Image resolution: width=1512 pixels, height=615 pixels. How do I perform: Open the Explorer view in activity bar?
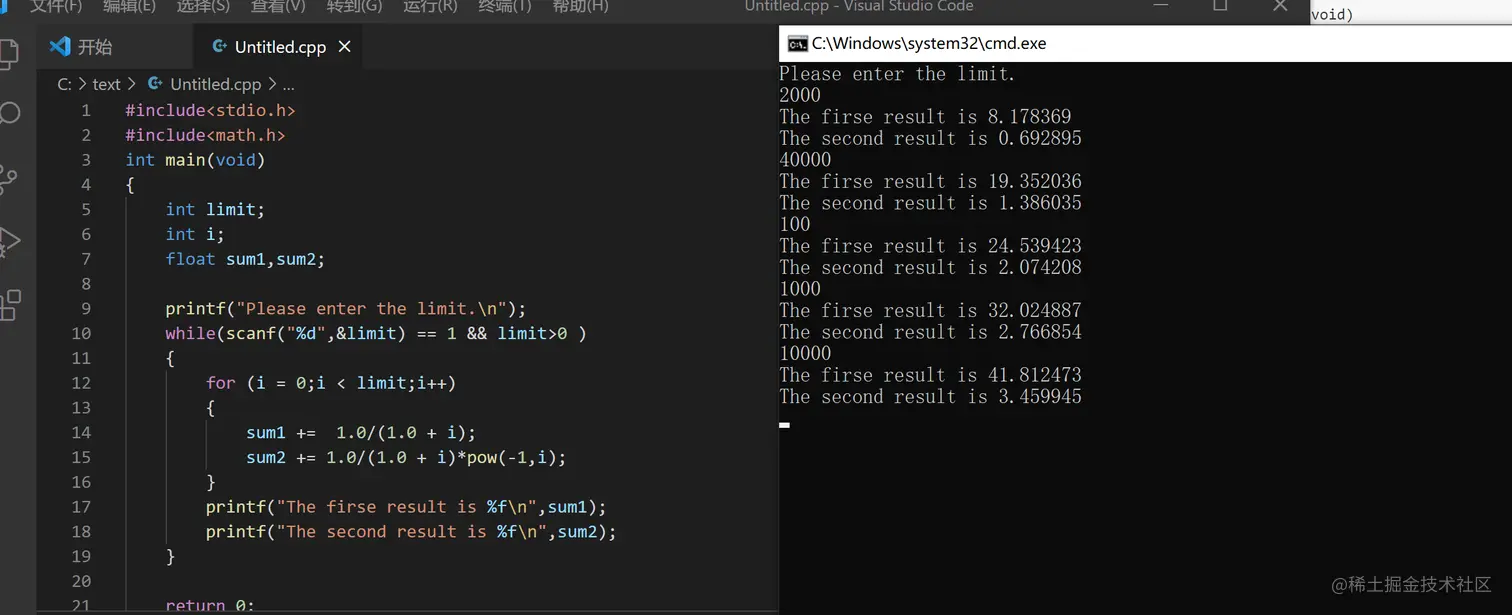tap(8, 52)
